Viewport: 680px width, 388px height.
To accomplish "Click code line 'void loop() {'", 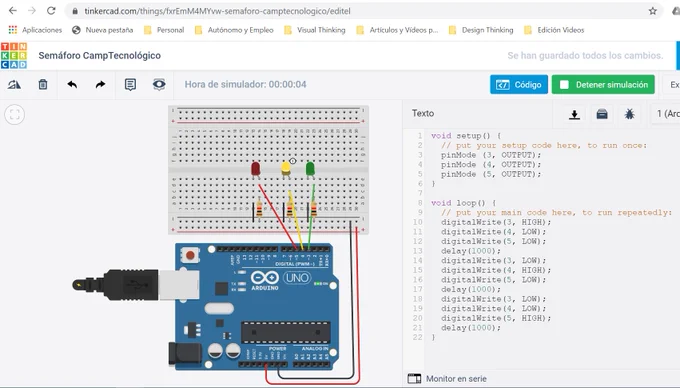I will 463,203.
